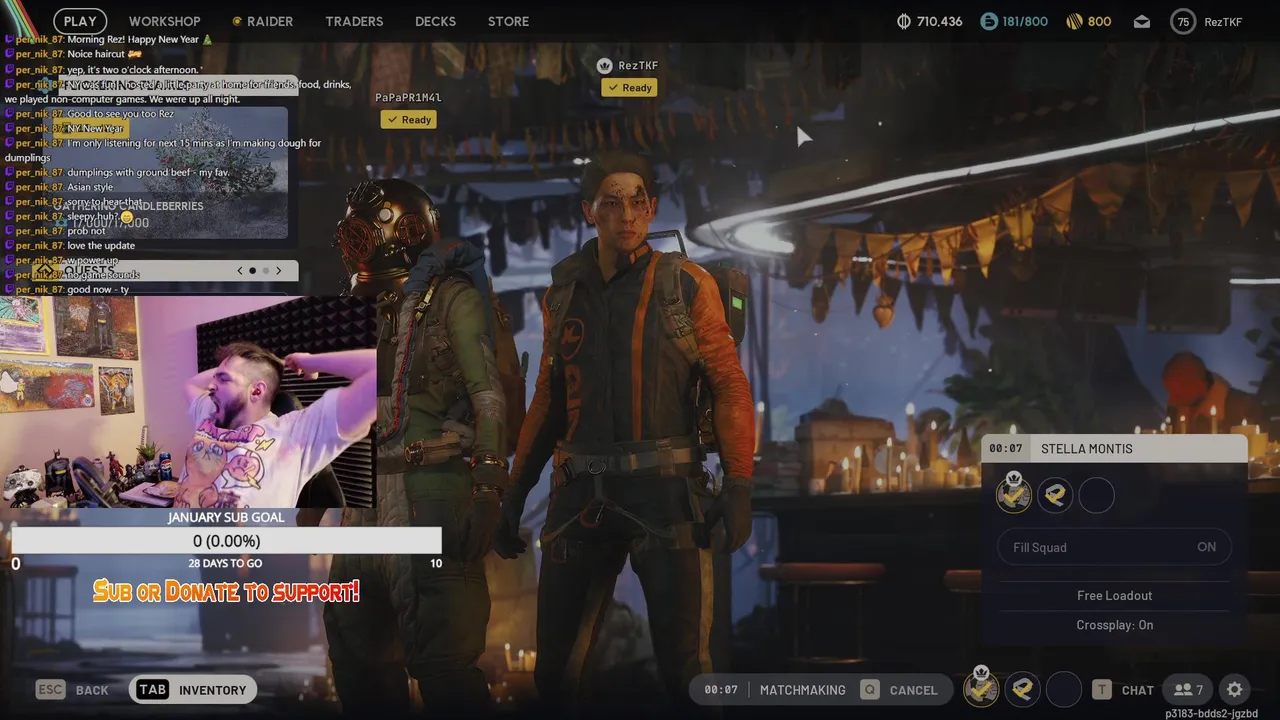Open the CHAT button
1280x720 pixels.
click(1138, 690)
